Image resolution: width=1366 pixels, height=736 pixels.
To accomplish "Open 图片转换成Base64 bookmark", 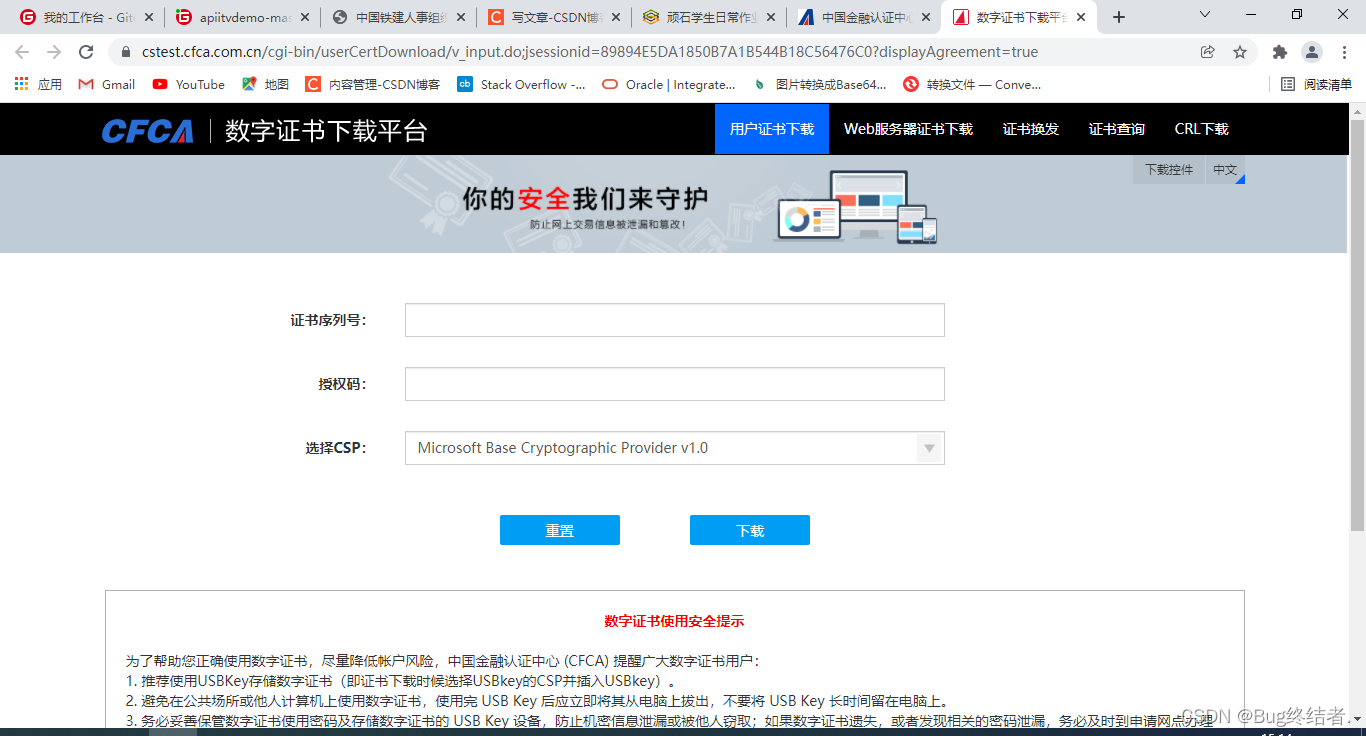I will coord(820,84).
